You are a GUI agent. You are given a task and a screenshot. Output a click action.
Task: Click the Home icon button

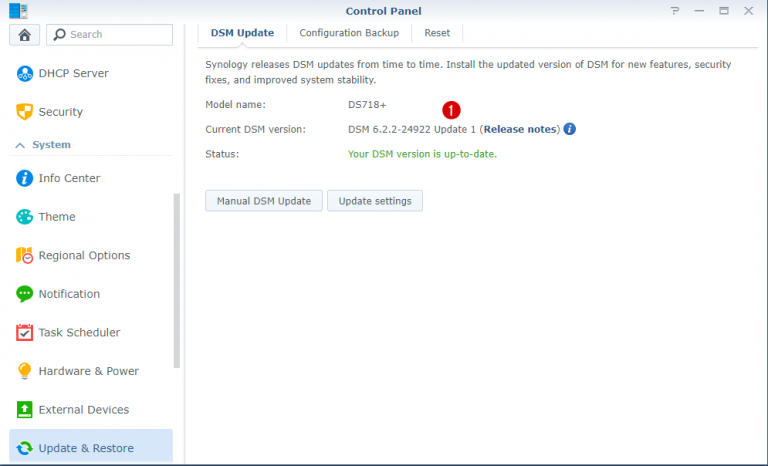24,35
